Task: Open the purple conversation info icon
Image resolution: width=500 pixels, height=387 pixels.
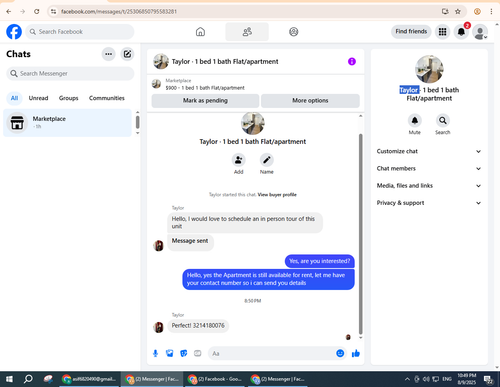Action: [x=352, y=61]
